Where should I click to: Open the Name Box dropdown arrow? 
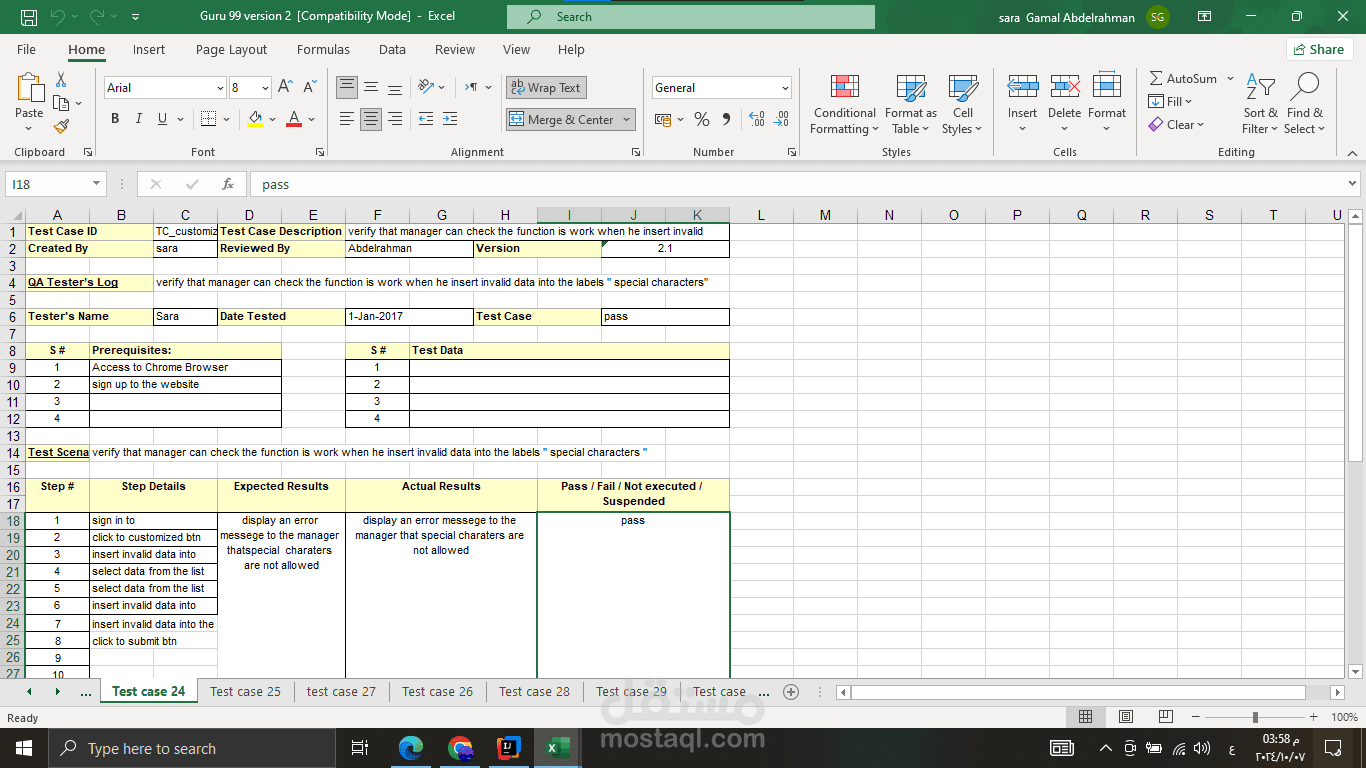[x=97, y=184]
